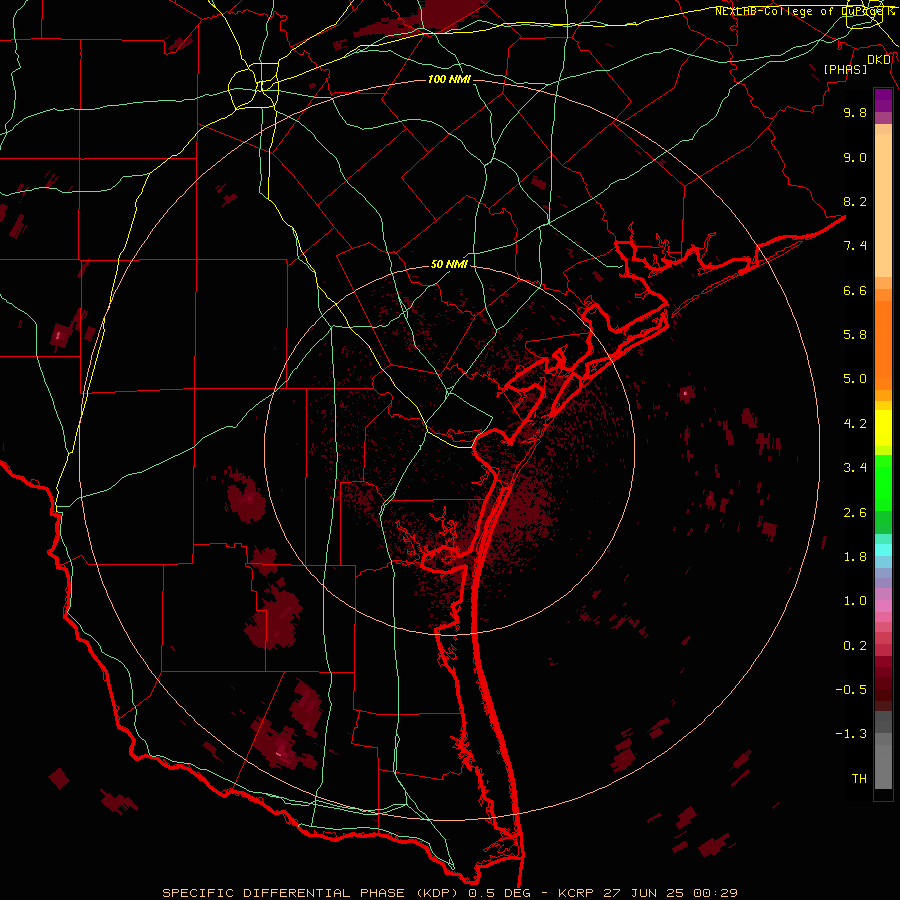This screenshot has height=900, width=900.
Task: Click the -1.3 value on the scale
Action: point(851,734)
